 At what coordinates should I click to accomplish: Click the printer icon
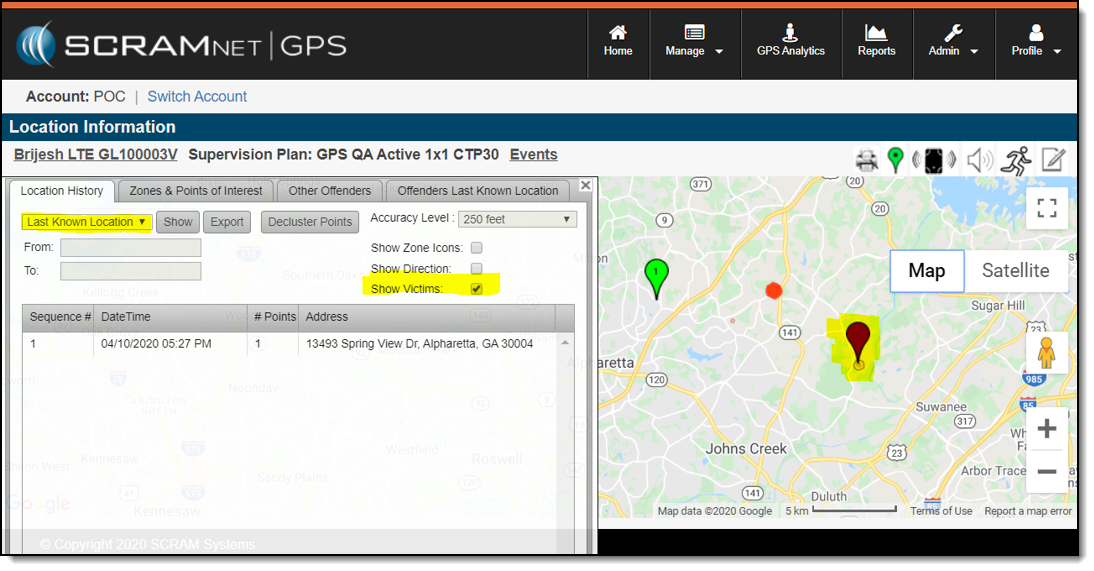(x=866, y=160)
